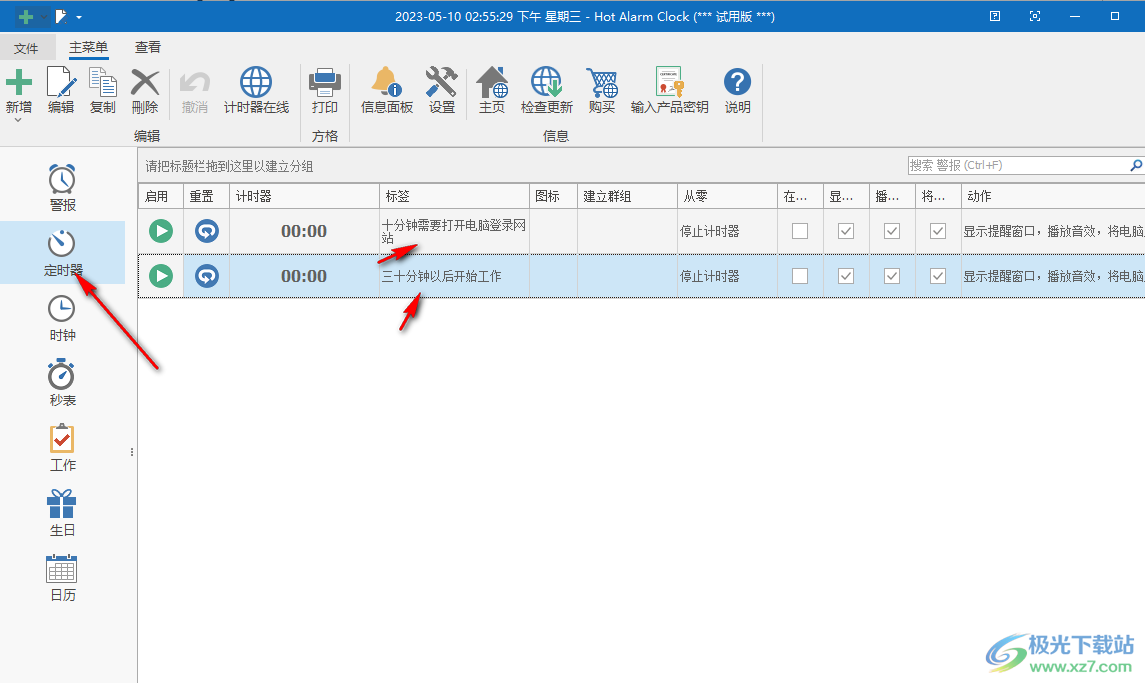1145x683 pixels.
Task: Expand the arrow under the 新增 button
Action: tap(19, 120)
